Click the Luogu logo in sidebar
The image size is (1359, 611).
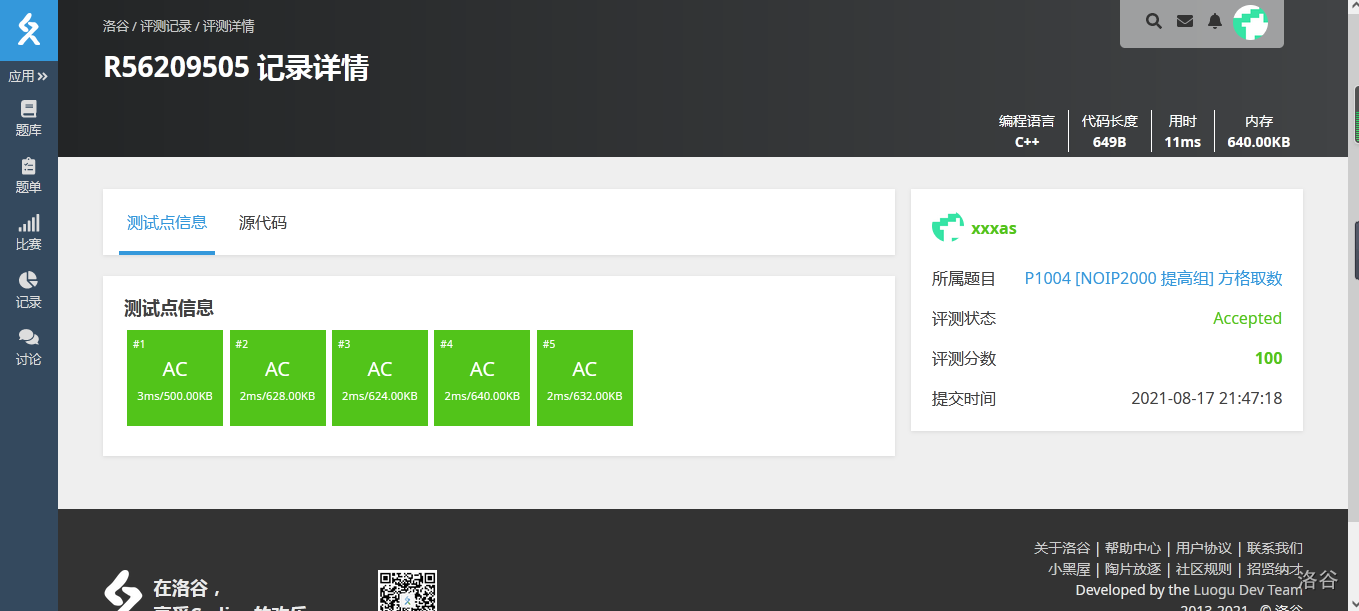(29, 30)
